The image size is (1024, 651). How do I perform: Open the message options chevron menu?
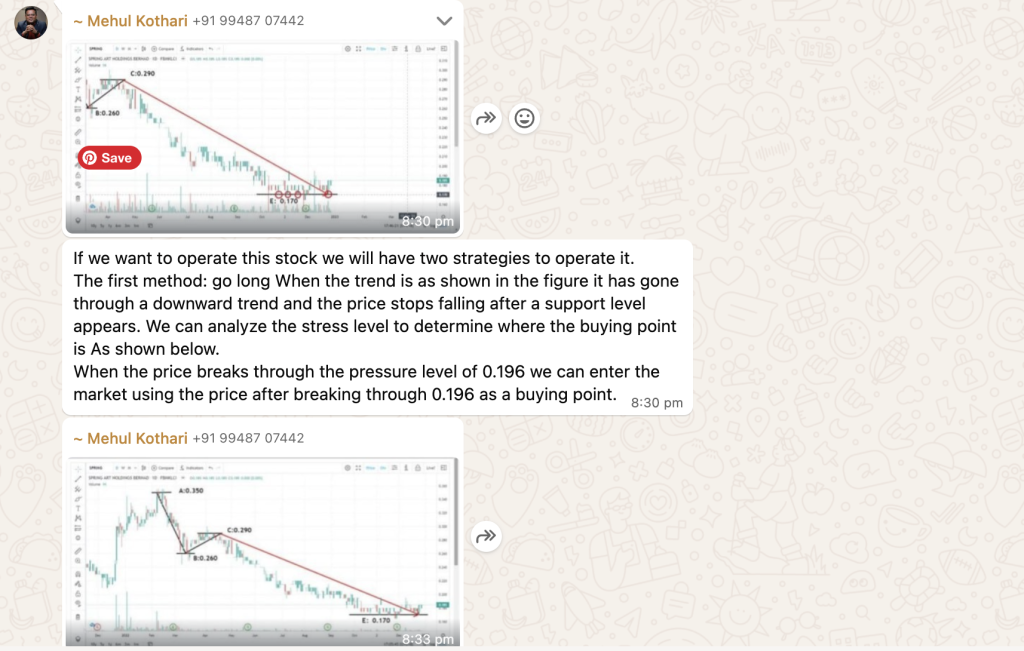(x=444, y=21)
